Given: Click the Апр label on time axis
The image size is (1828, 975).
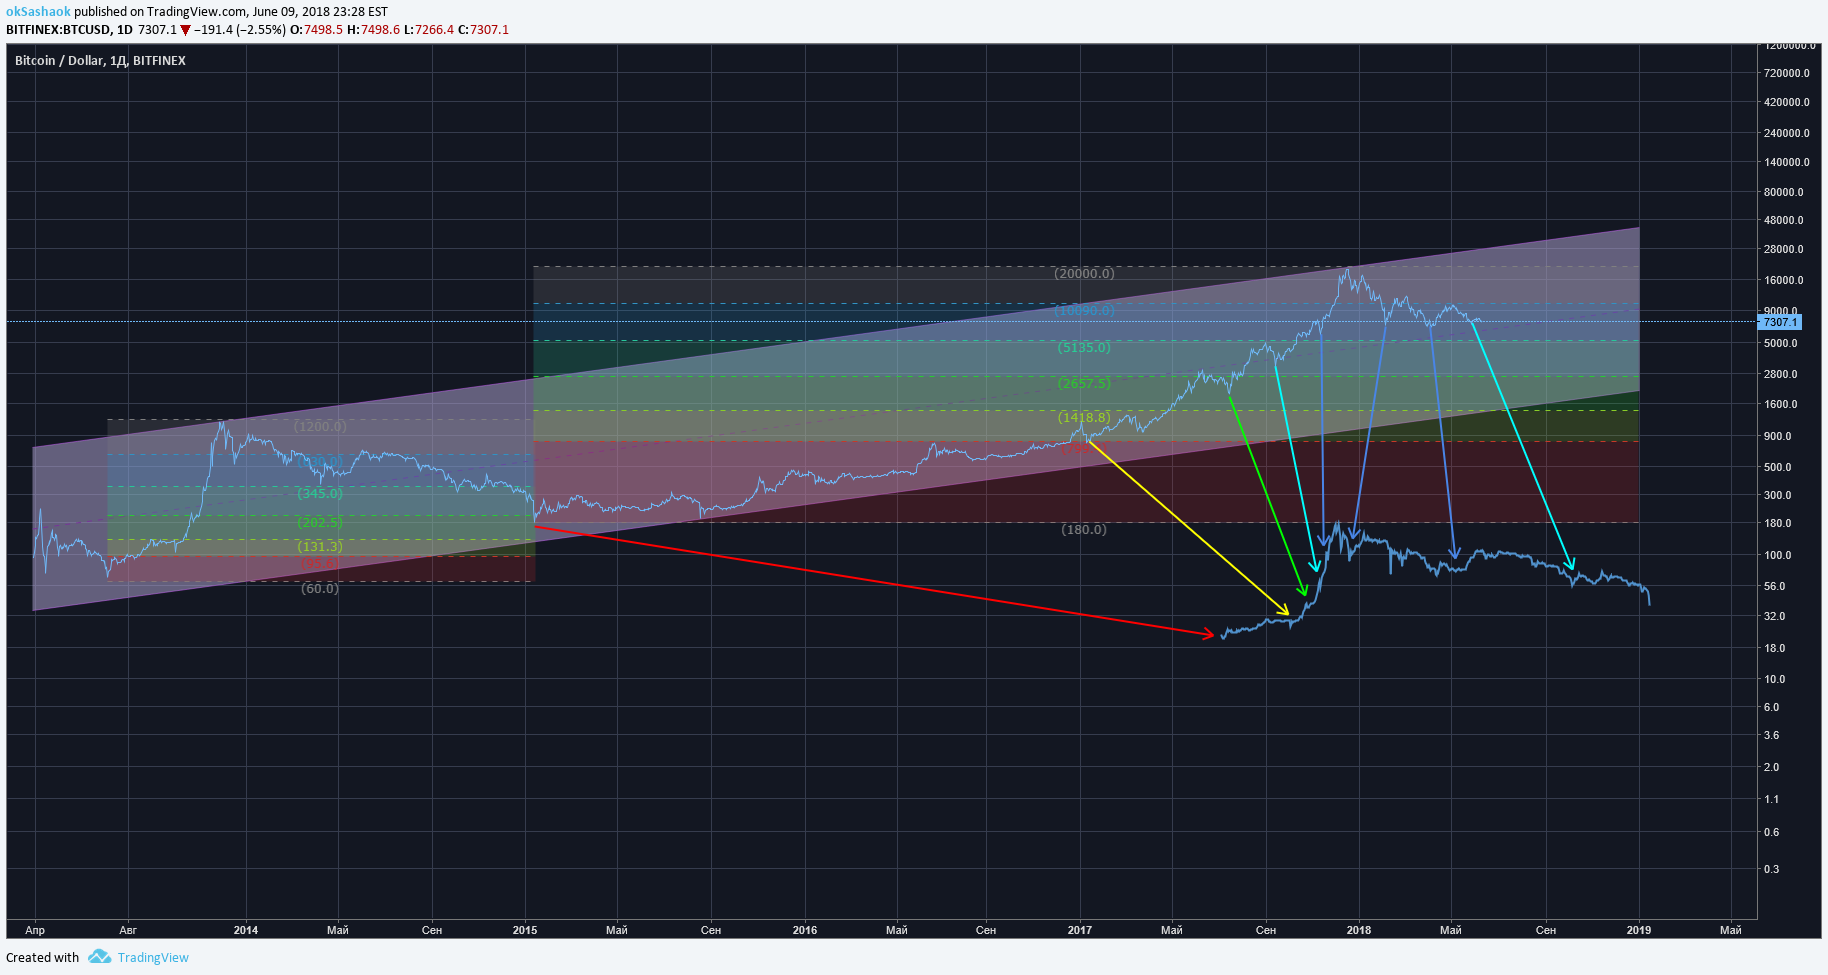Looking at the screenshot, I should click(x=35, y=930).
